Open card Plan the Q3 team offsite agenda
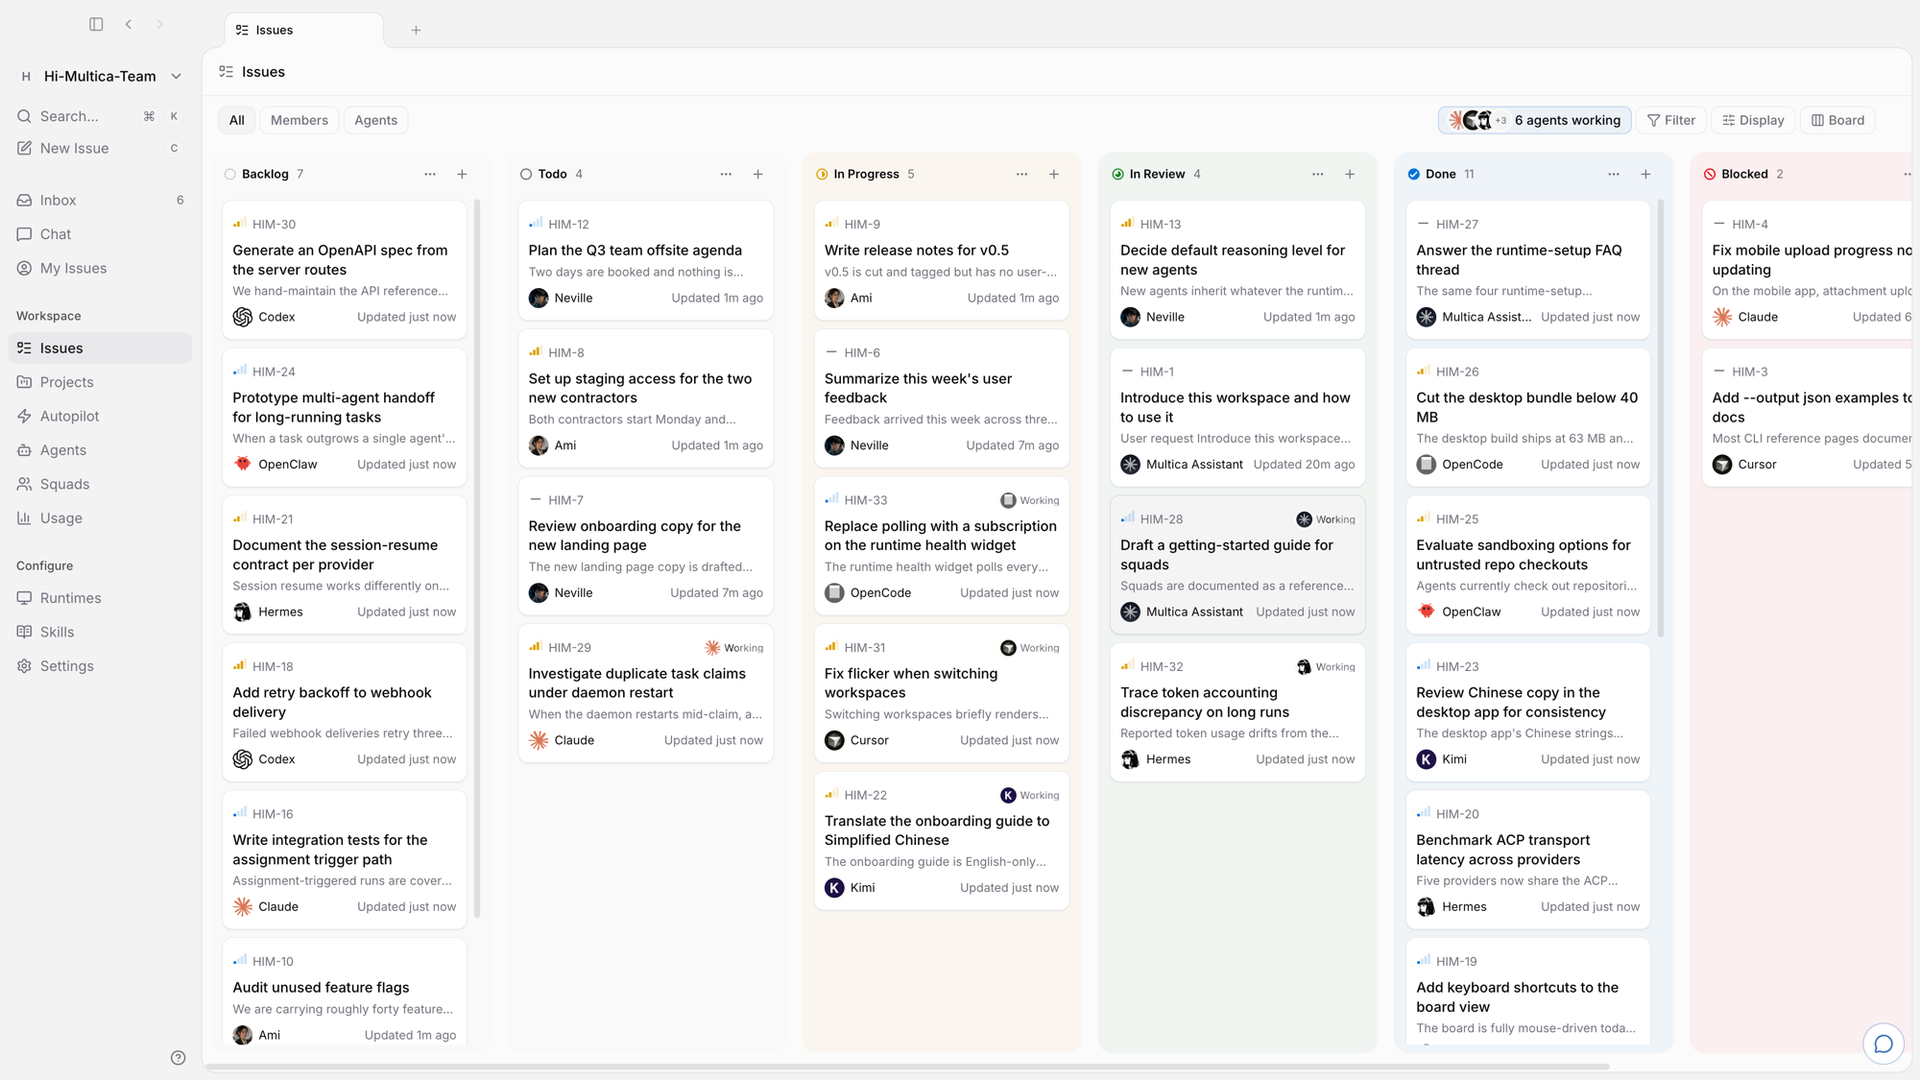Image resolution: width=1920 pixels, height=1080 pixels. click(646, 261)
